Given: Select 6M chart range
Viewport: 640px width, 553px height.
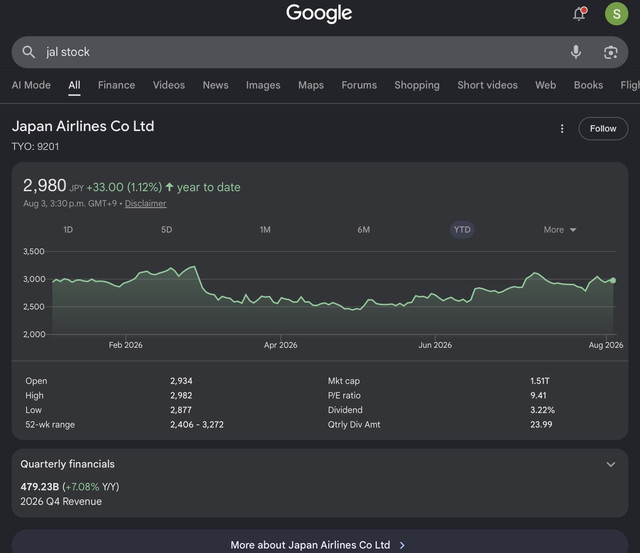Looking at the screenshot, I should pos(364,230).
